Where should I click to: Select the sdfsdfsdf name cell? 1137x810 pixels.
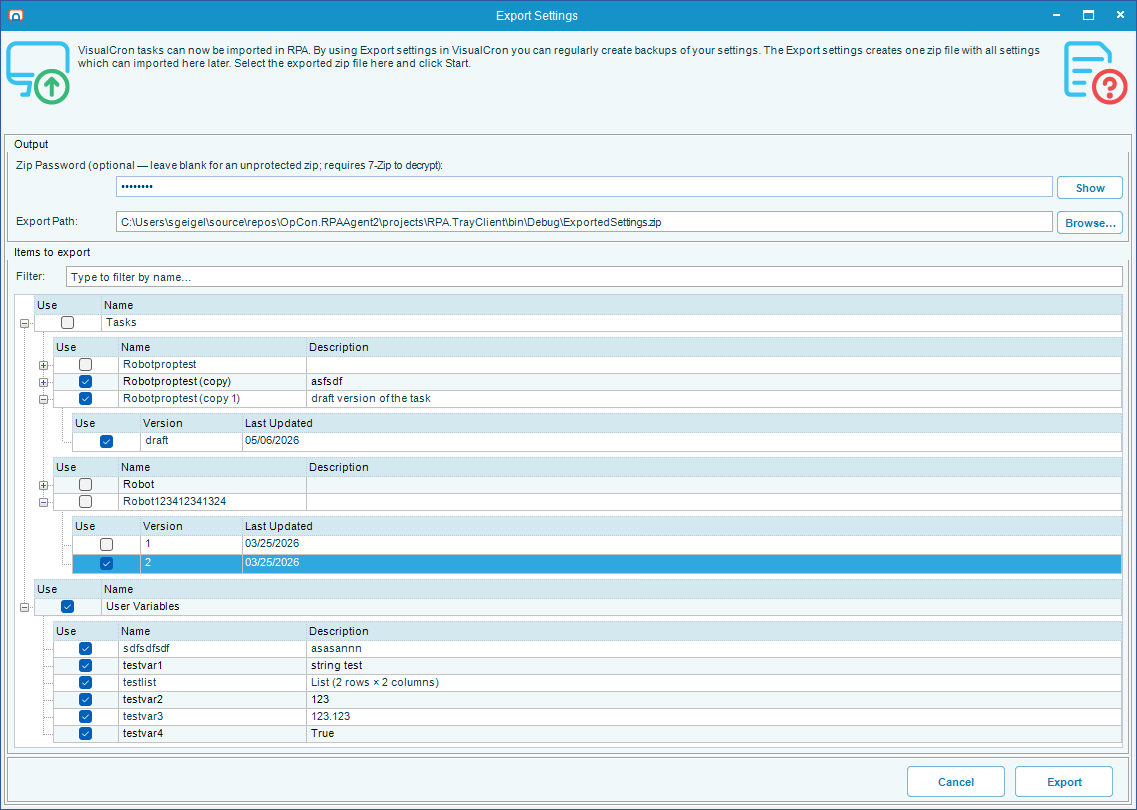212,648
